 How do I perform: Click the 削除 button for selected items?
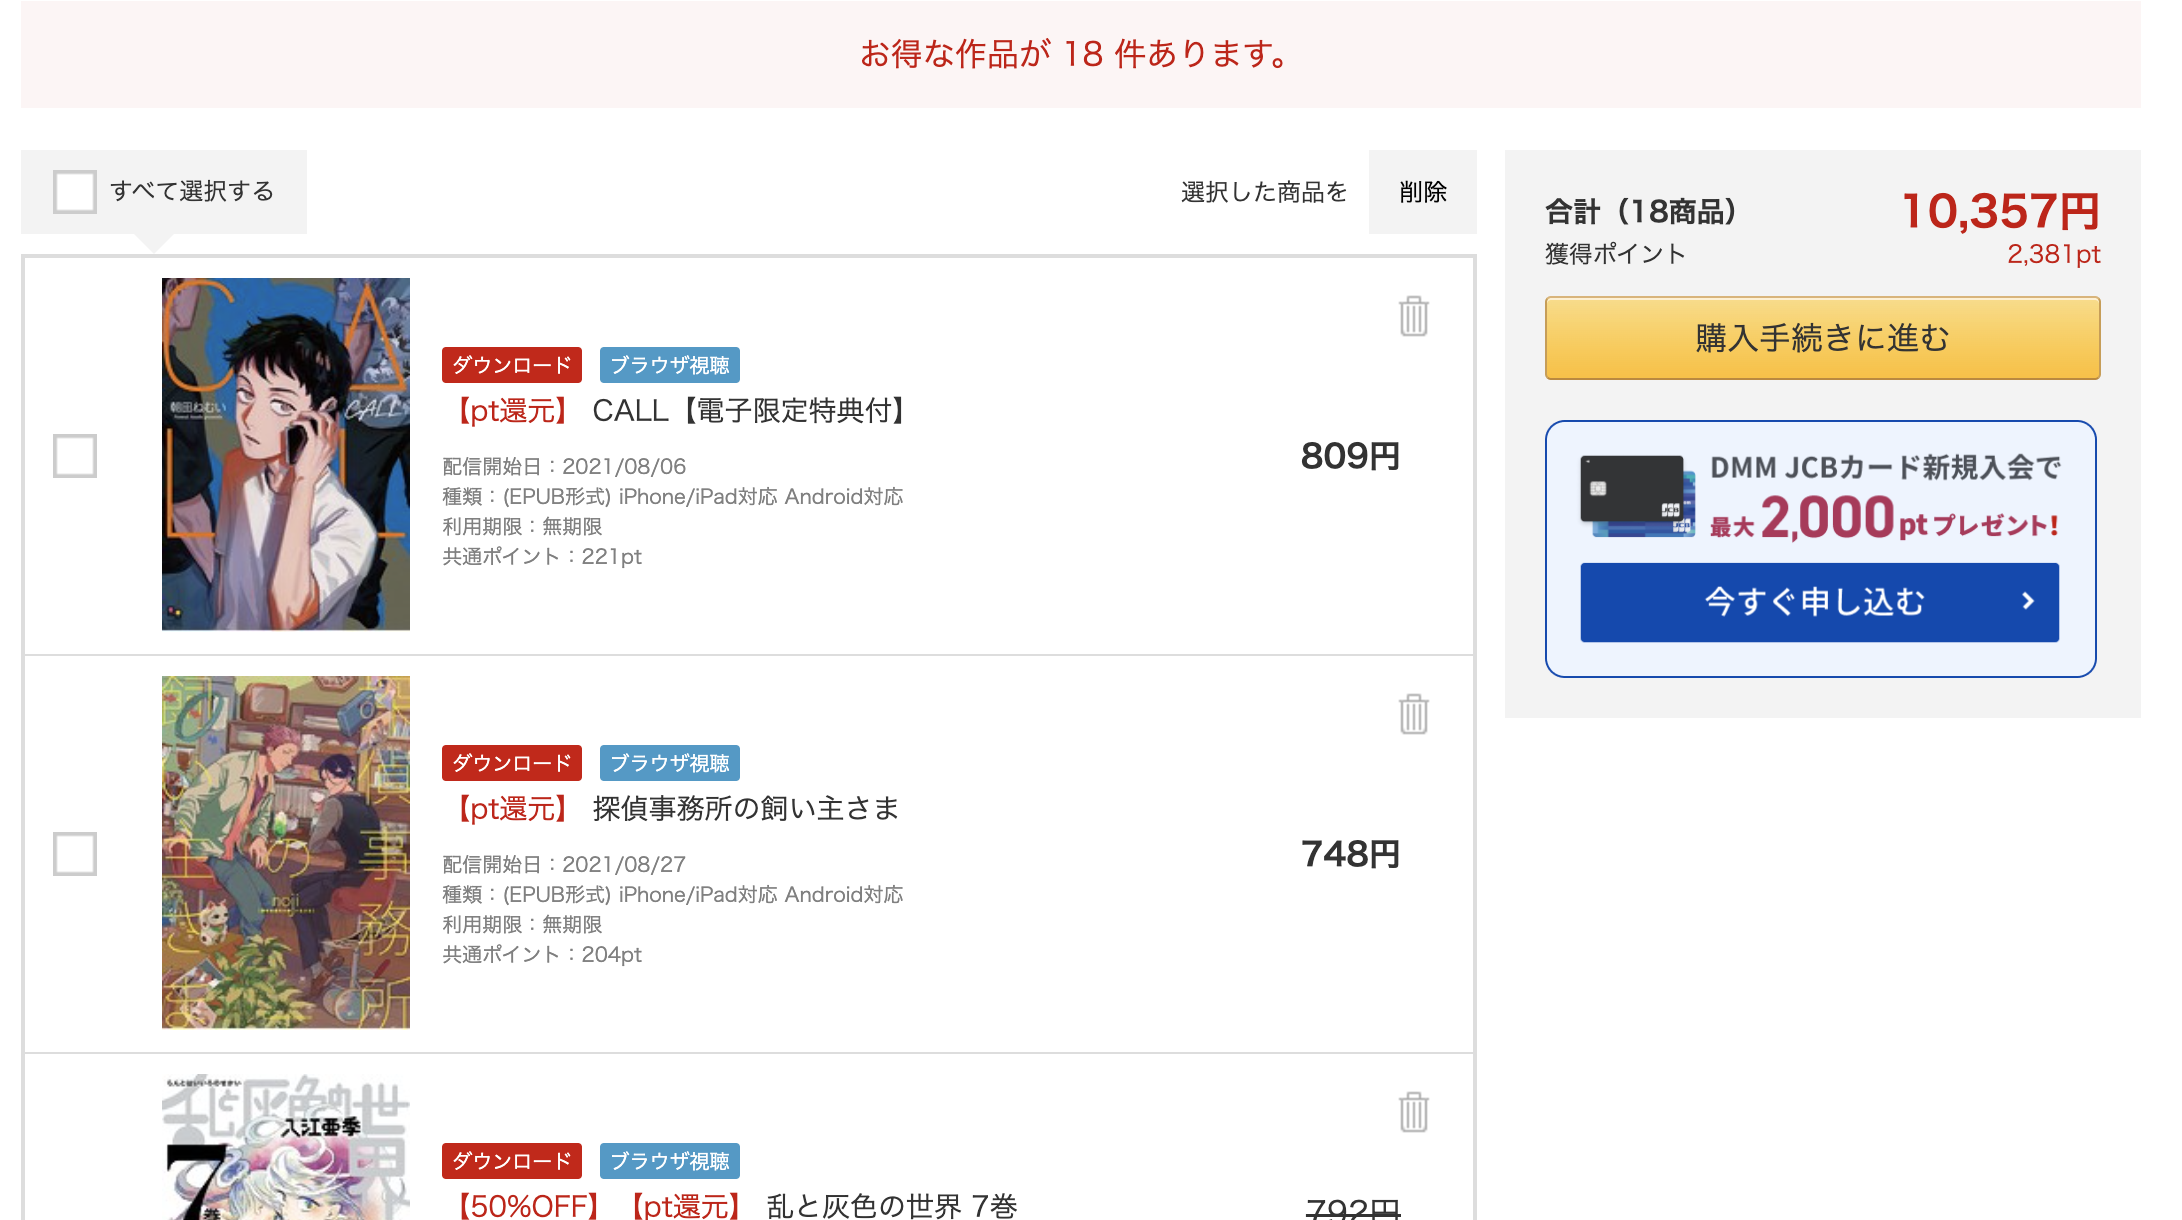click(1422, 192)
